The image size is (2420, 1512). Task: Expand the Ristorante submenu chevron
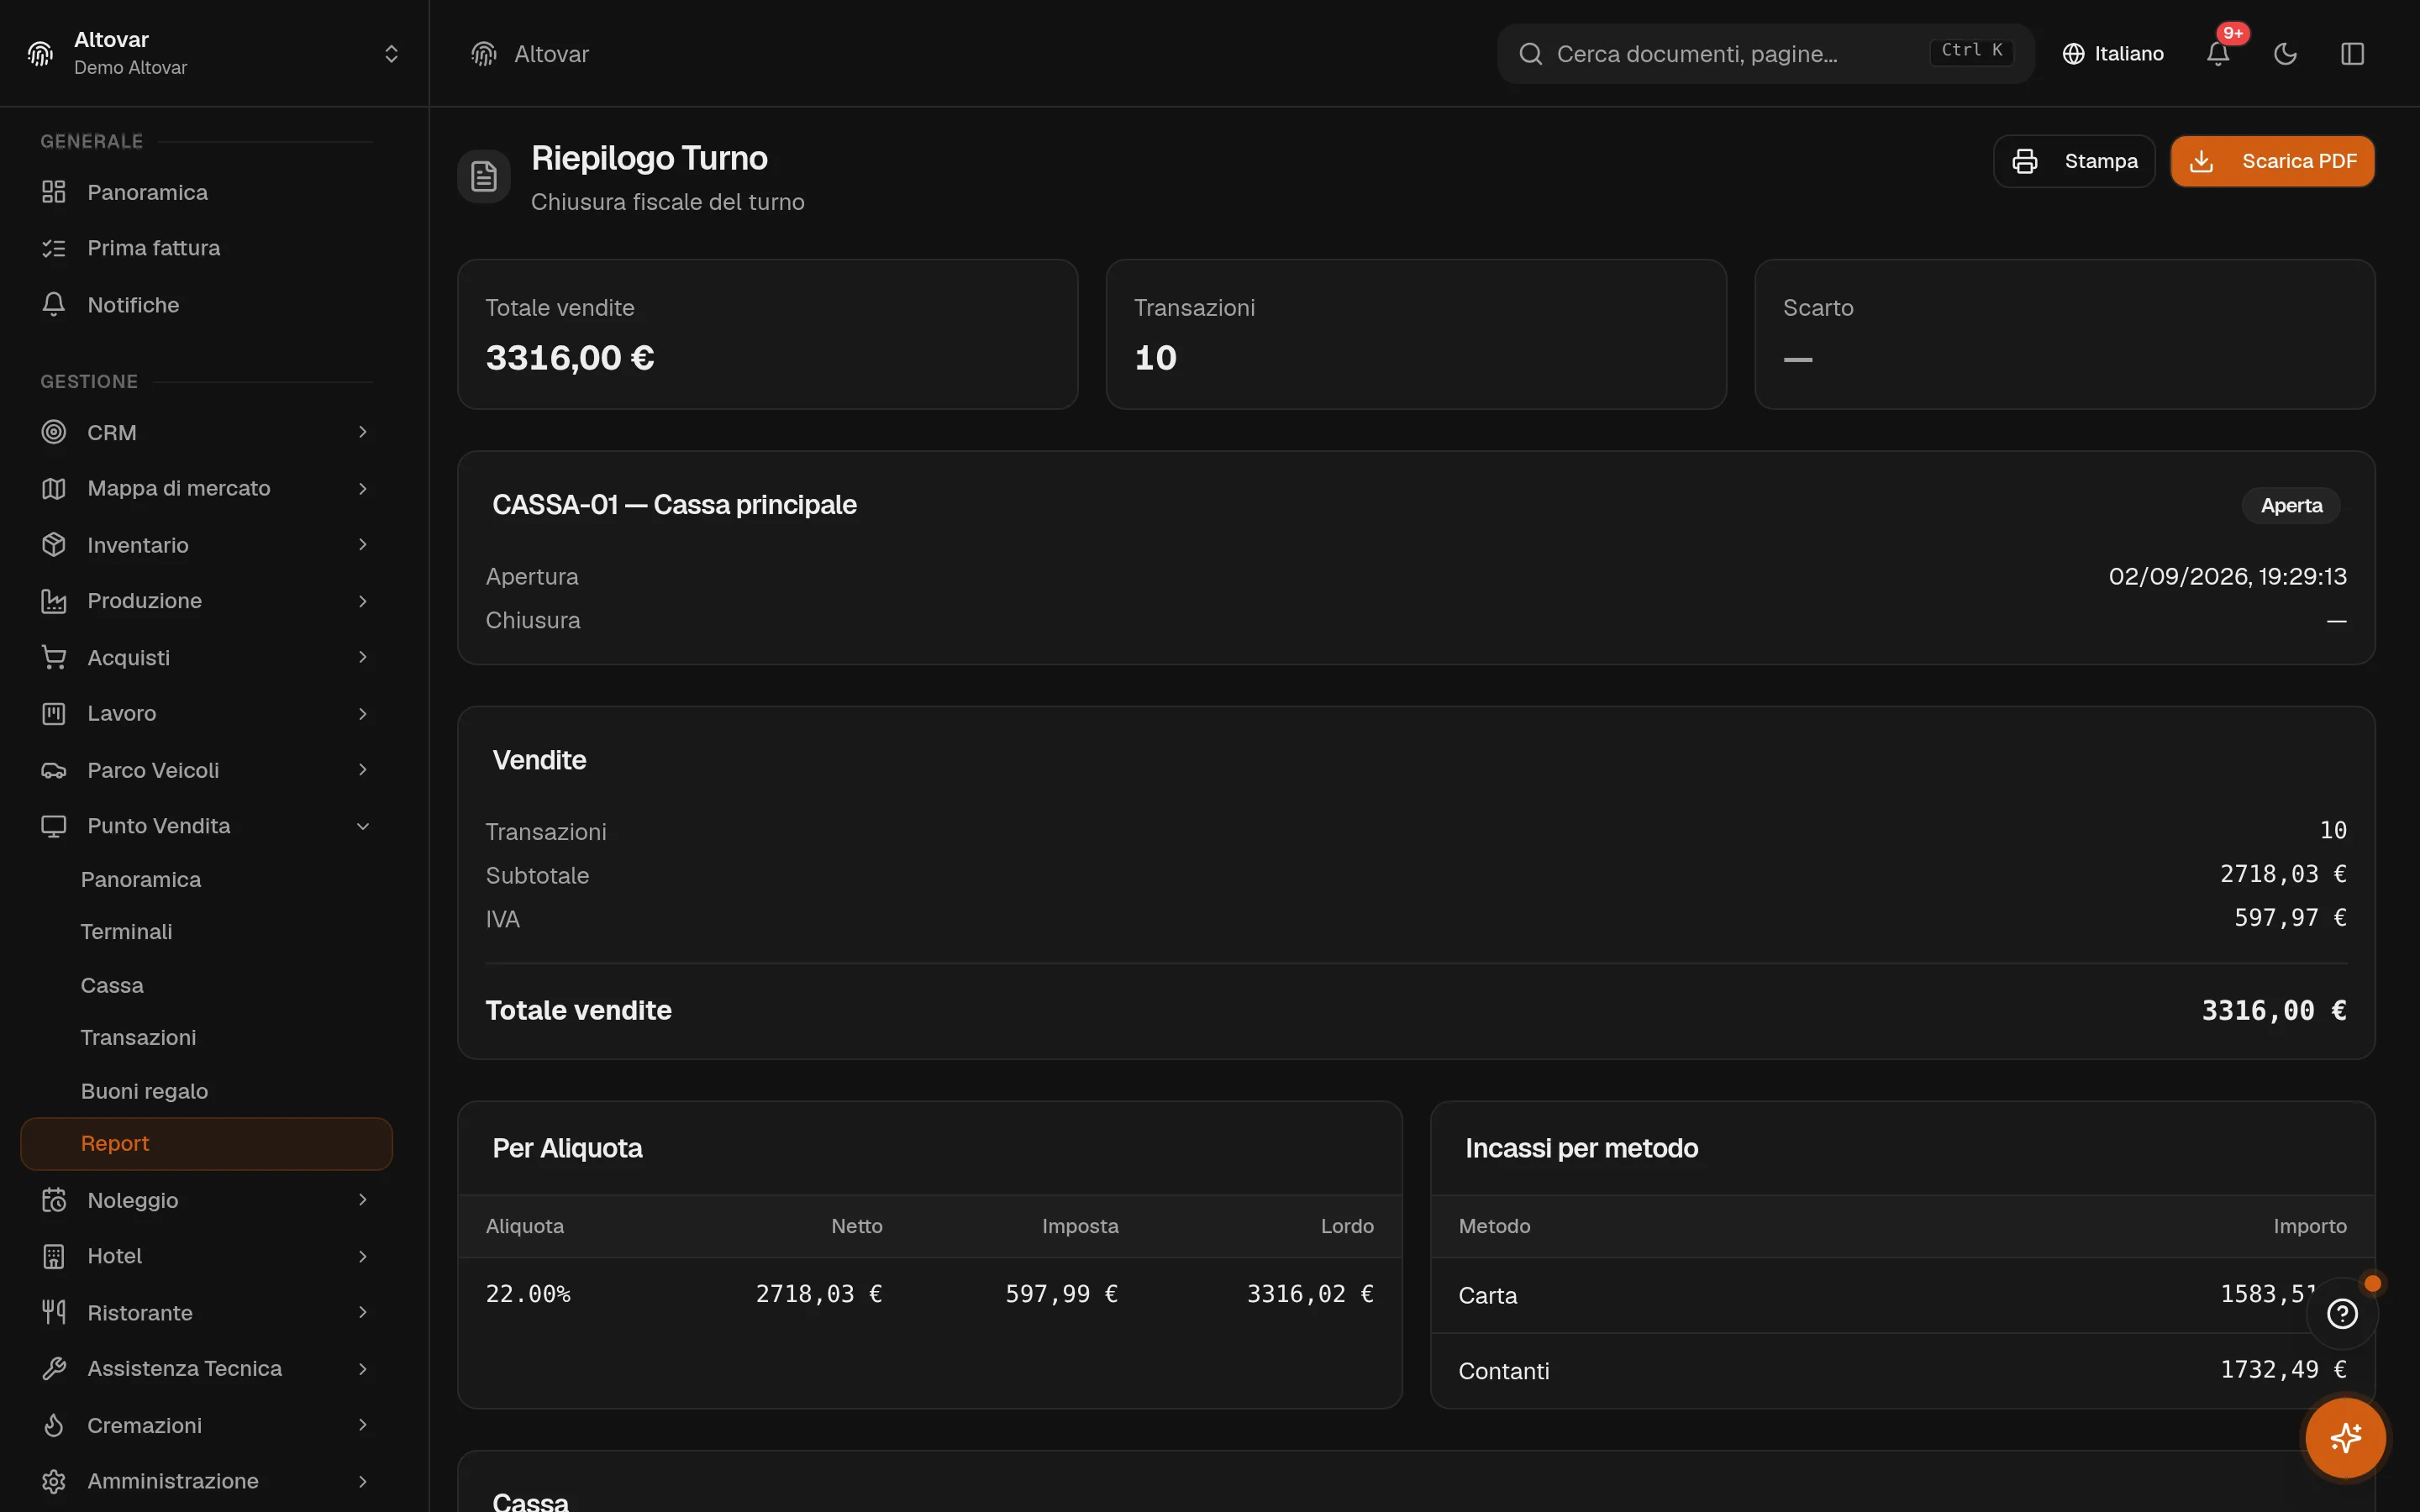tap(363, 1313)
